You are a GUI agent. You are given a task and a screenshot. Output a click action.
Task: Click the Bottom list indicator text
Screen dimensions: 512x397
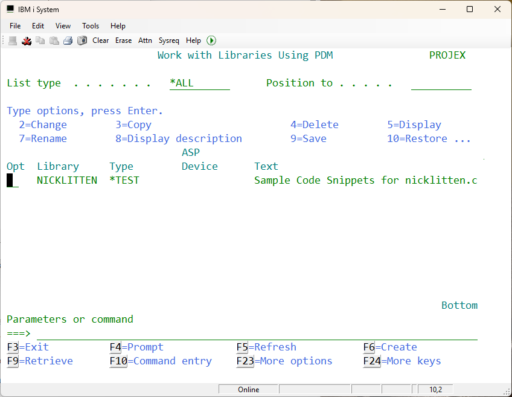[459, 306]
